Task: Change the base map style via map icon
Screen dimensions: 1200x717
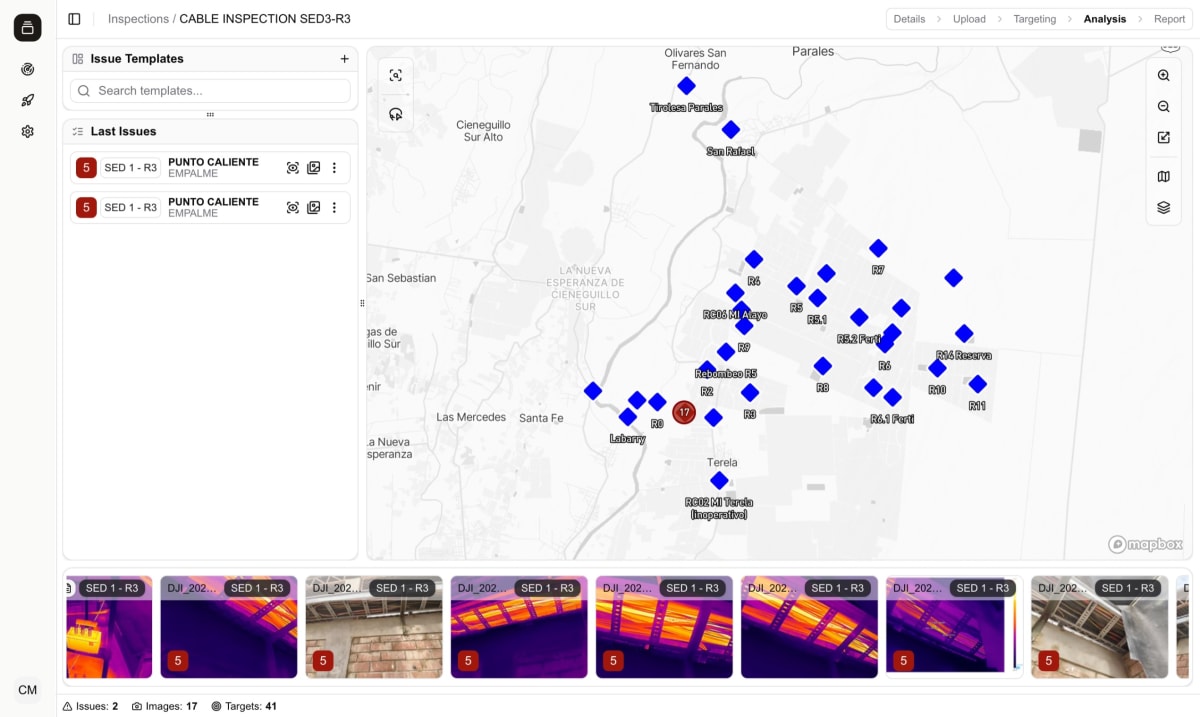Action: [x=1163, y=176]
